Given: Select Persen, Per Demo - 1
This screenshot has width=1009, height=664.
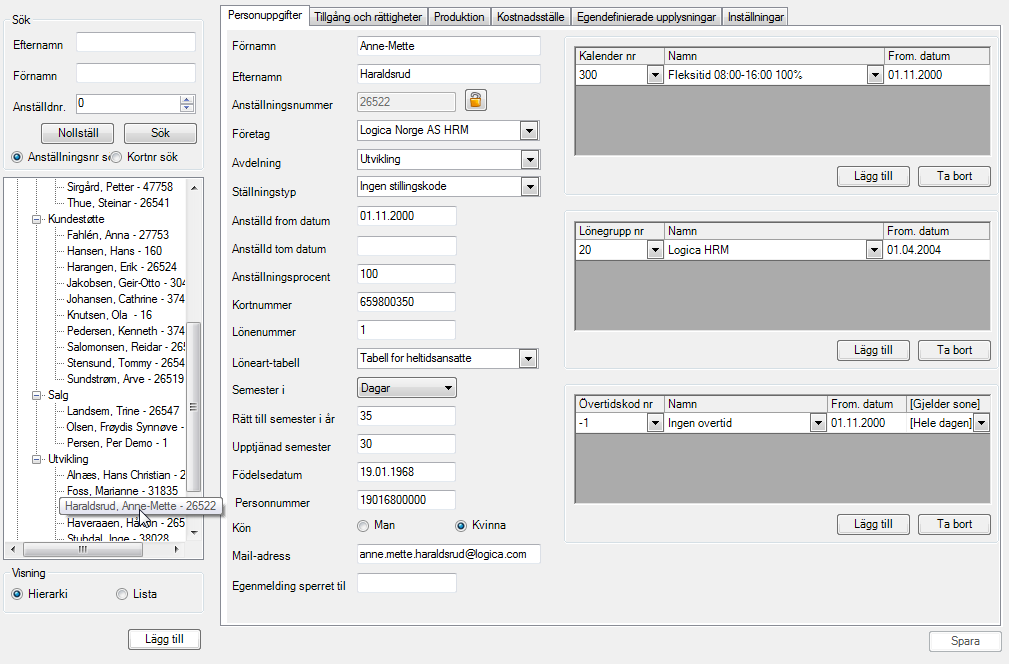Looking at the screenshot, I should click(117, 443).
